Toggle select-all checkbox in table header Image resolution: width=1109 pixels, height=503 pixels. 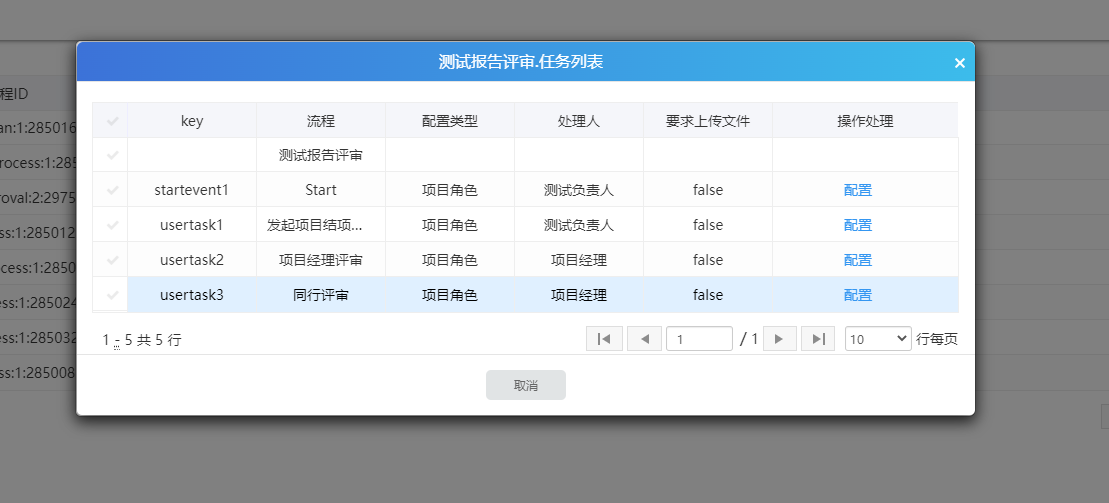(x=111, y=121)
